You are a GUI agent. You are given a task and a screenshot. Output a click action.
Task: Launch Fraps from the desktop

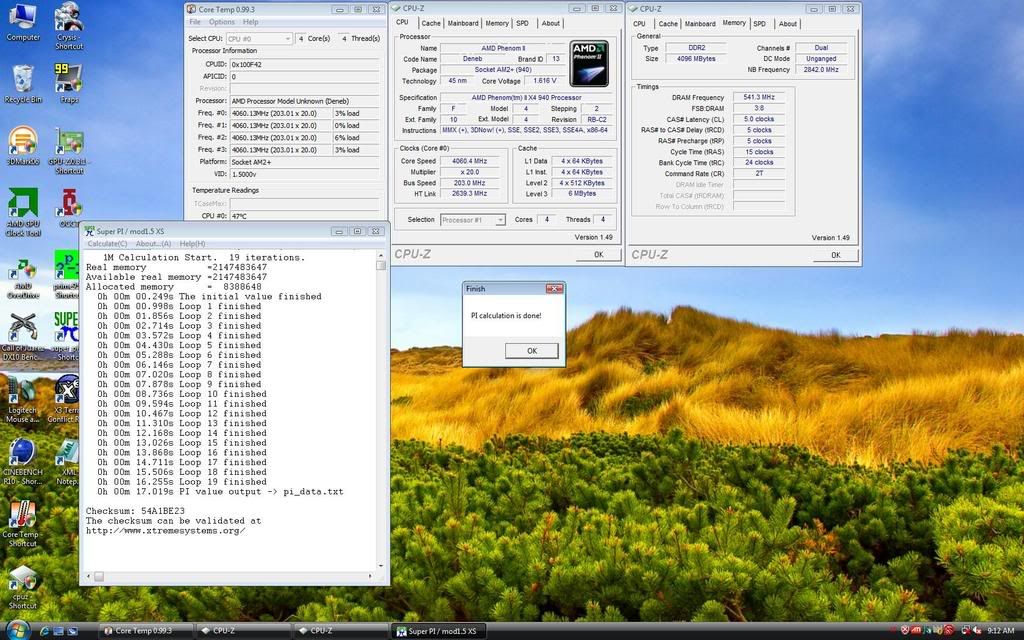[x=69, y=83]
